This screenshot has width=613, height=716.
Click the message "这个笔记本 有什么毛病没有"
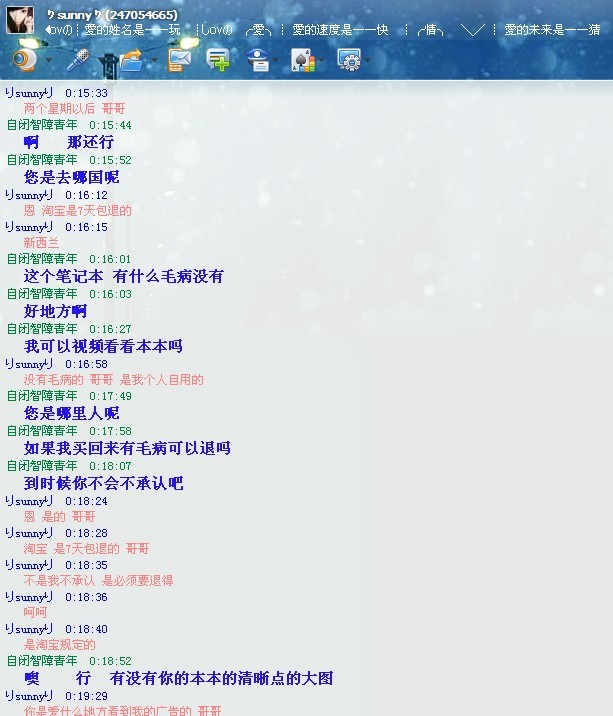coord(124,276)
